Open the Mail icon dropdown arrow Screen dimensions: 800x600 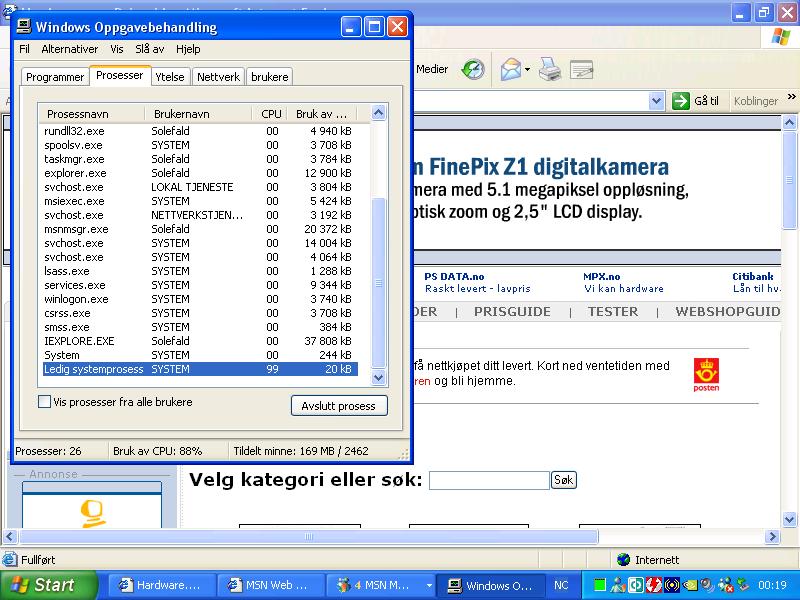528,70
